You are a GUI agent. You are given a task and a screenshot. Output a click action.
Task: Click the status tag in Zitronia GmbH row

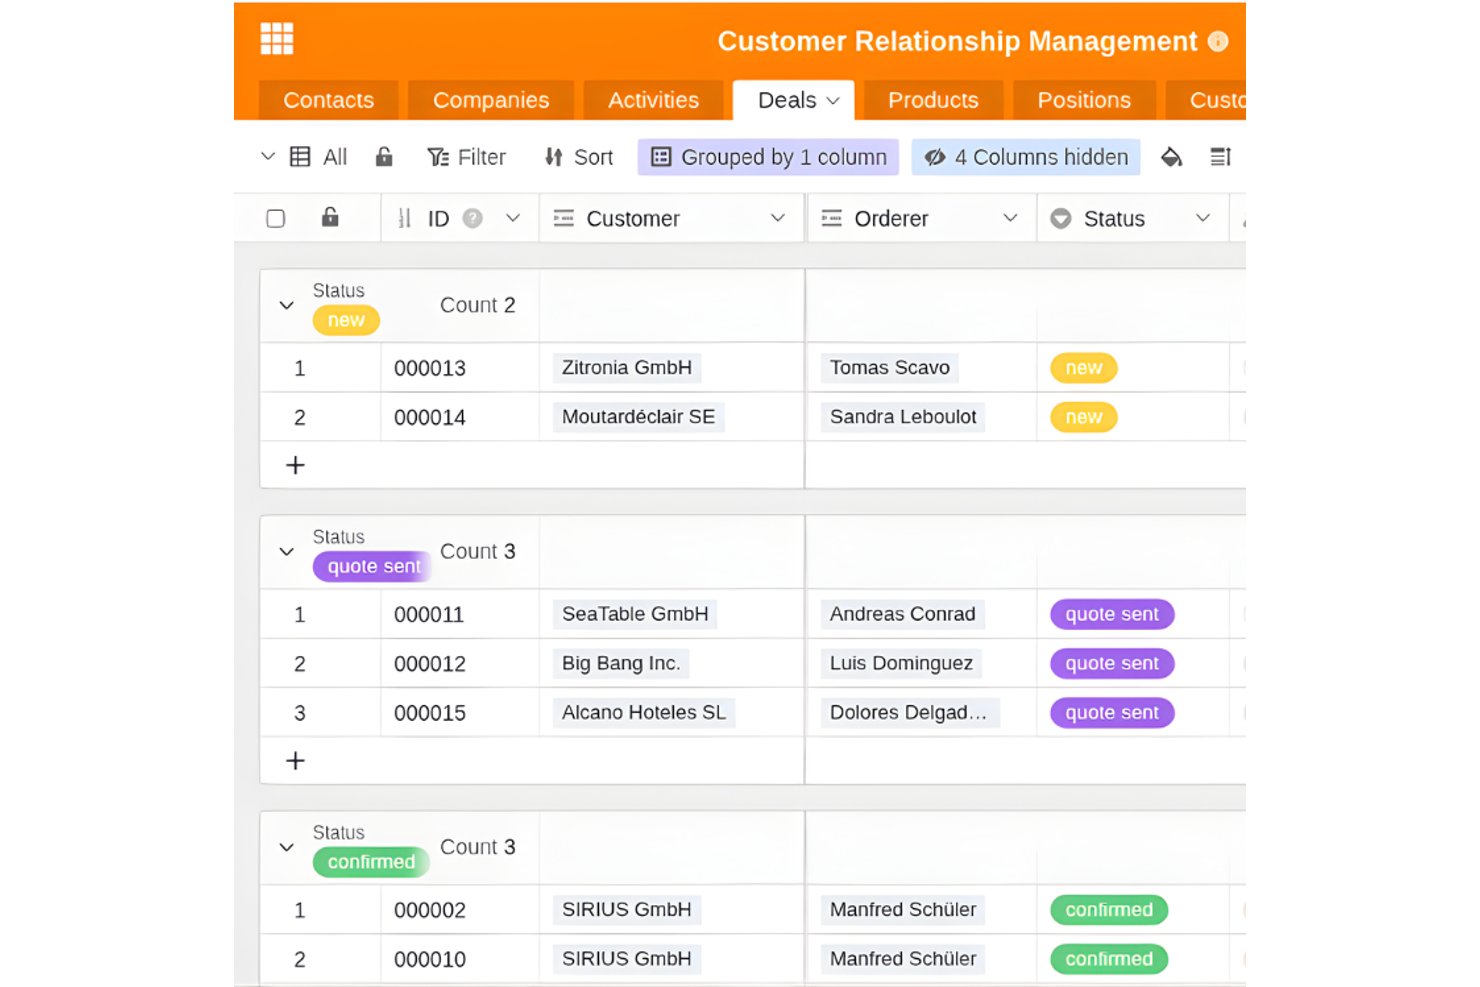1084,368
